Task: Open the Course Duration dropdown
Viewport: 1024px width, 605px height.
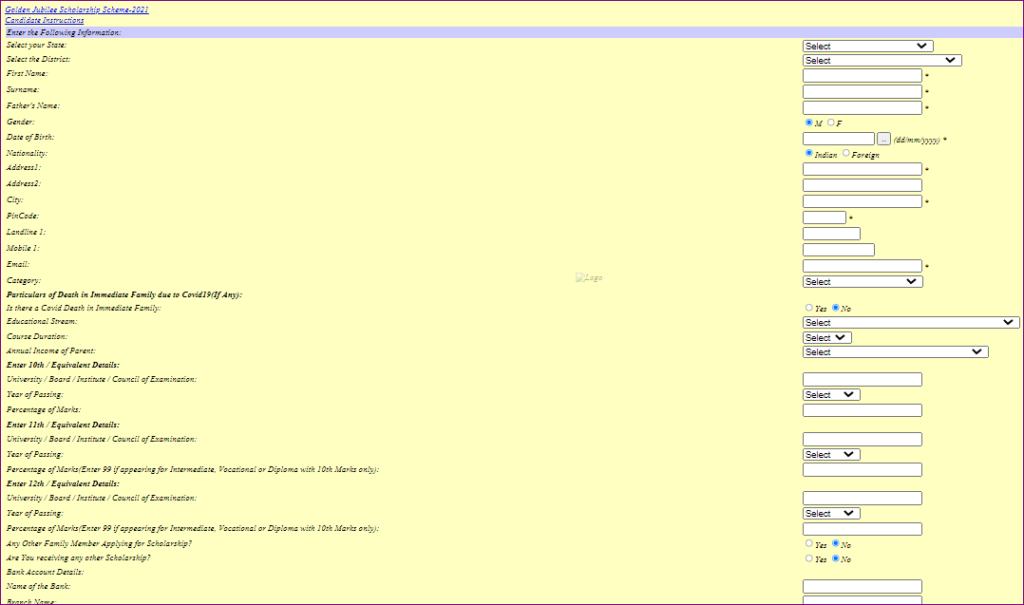Action: tap(826, 338)
